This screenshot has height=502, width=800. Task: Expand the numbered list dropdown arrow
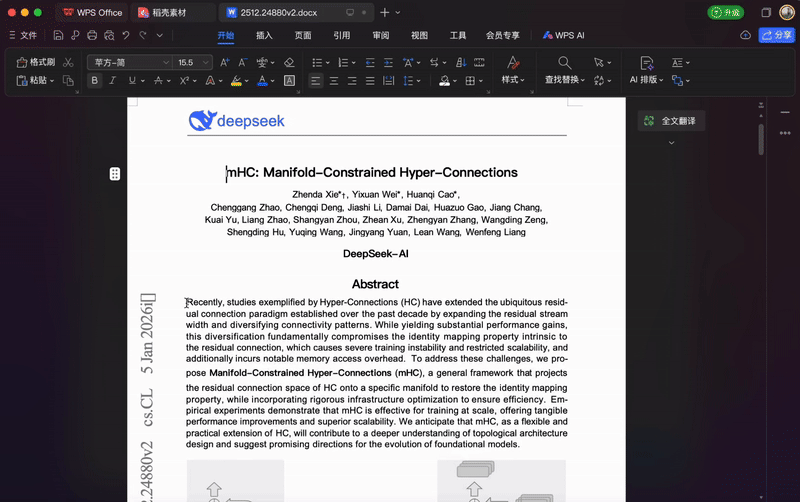point(353,63)
